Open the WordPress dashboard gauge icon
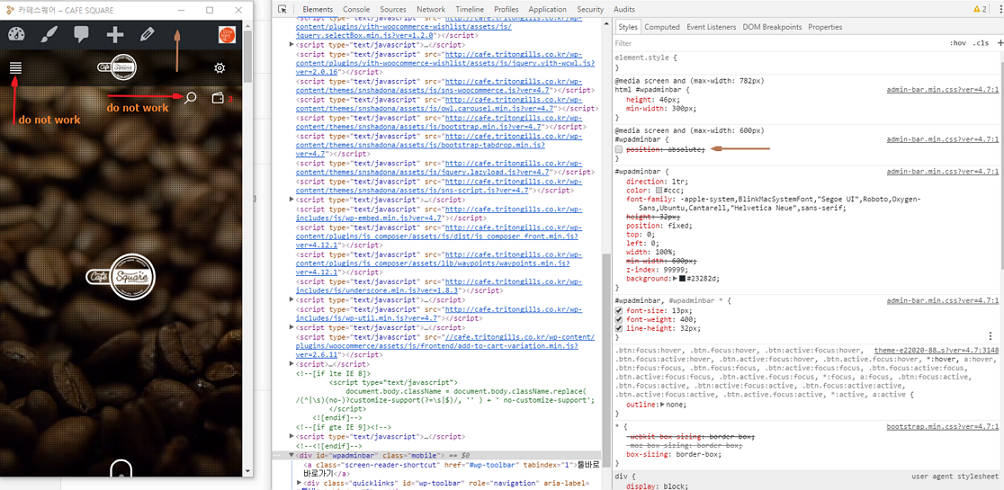This screenshot has height=490, width=1004. [16, 34]
